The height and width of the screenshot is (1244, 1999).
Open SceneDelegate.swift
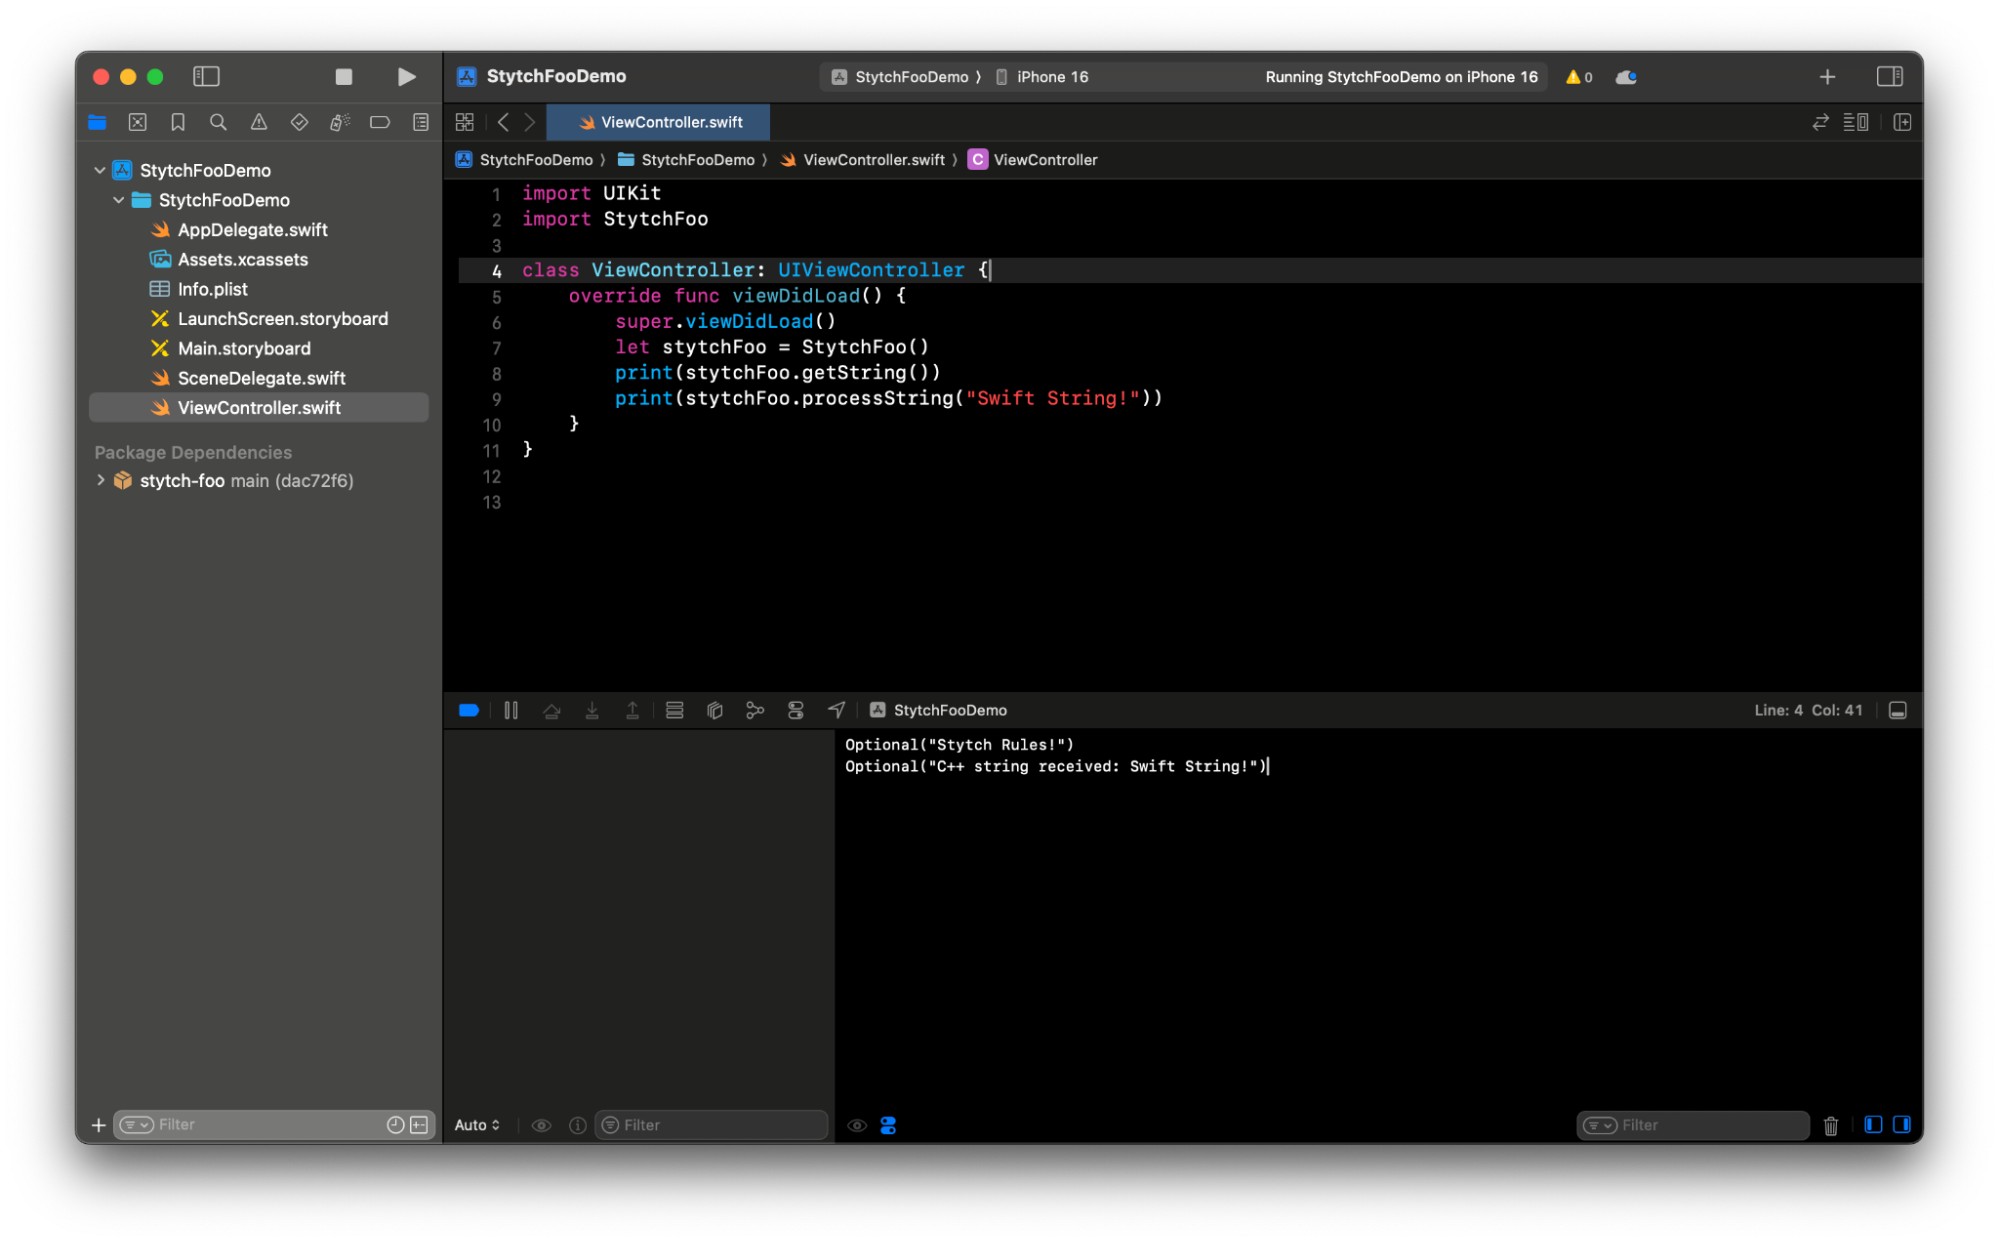pos(260,378)
